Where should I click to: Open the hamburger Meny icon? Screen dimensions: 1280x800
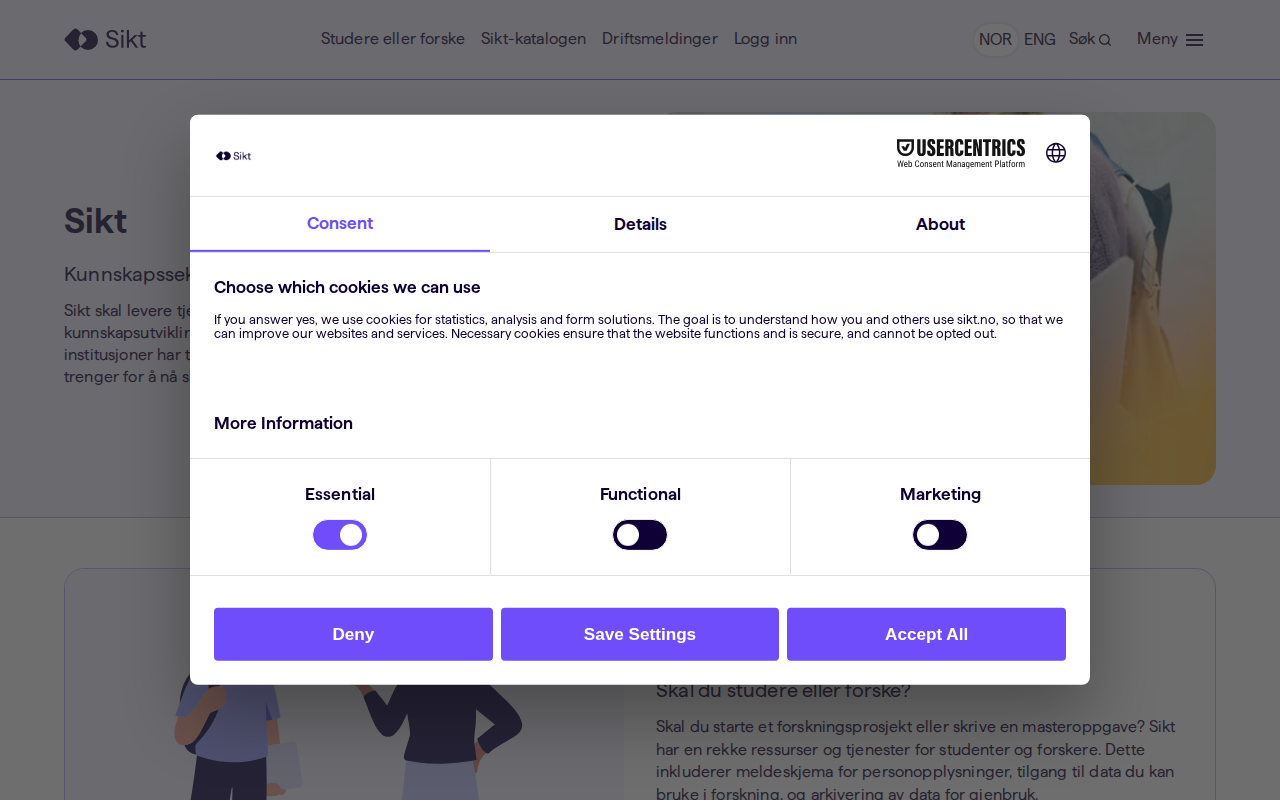point(1194,40)
